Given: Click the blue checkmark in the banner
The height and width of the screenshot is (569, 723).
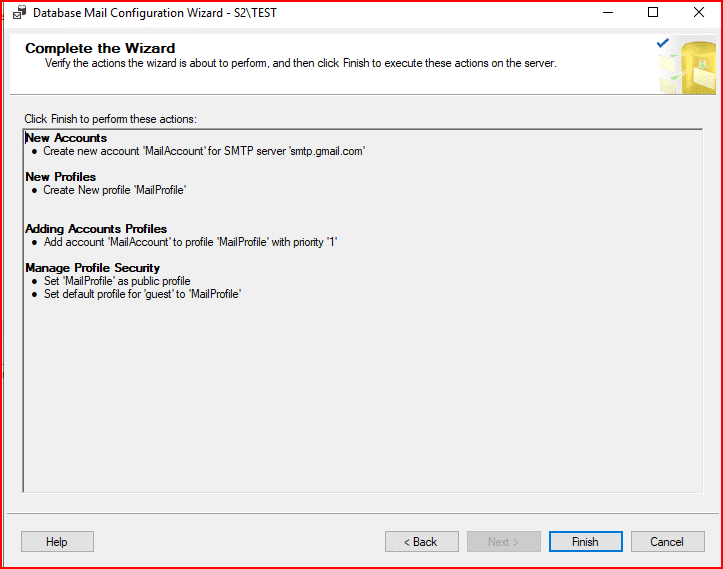Looking at the screenshot, I should [x=662, y=43].
